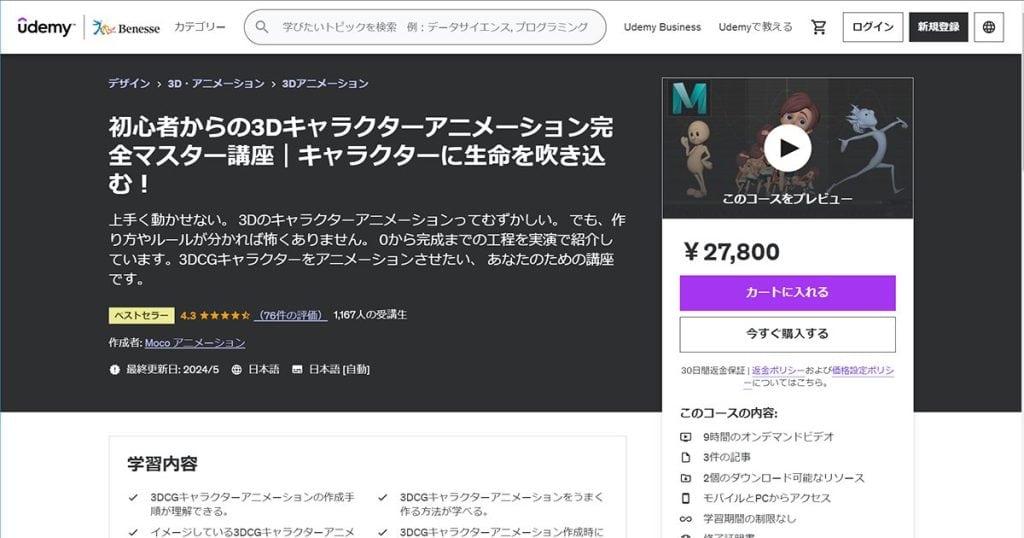1024x538 pixels.
Task: Click the 新規登録 button
Action: (x=938, y=27)
